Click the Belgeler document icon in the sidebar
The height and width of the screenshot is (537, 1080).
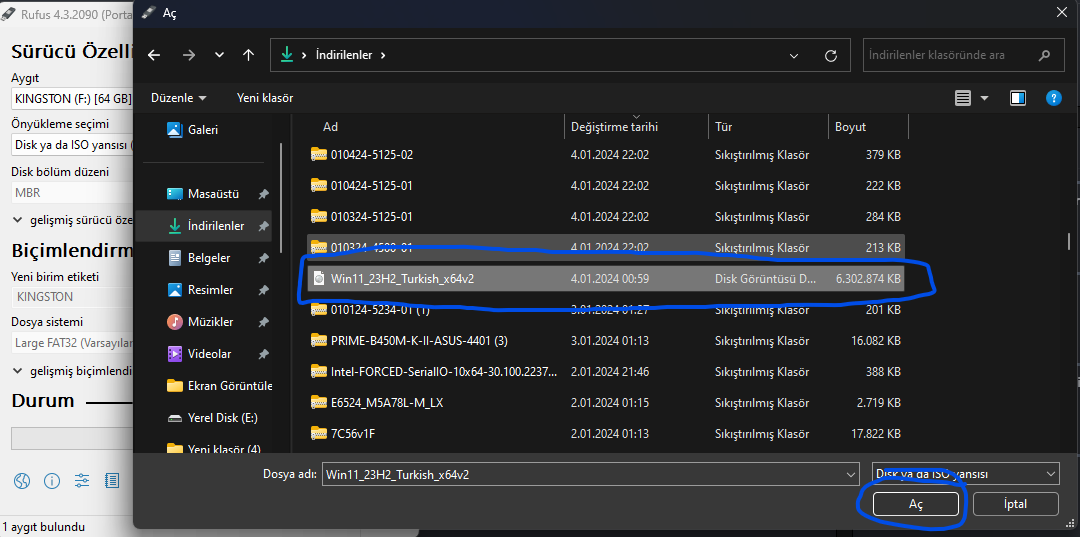pyautogui.click(x=175, y=257)
